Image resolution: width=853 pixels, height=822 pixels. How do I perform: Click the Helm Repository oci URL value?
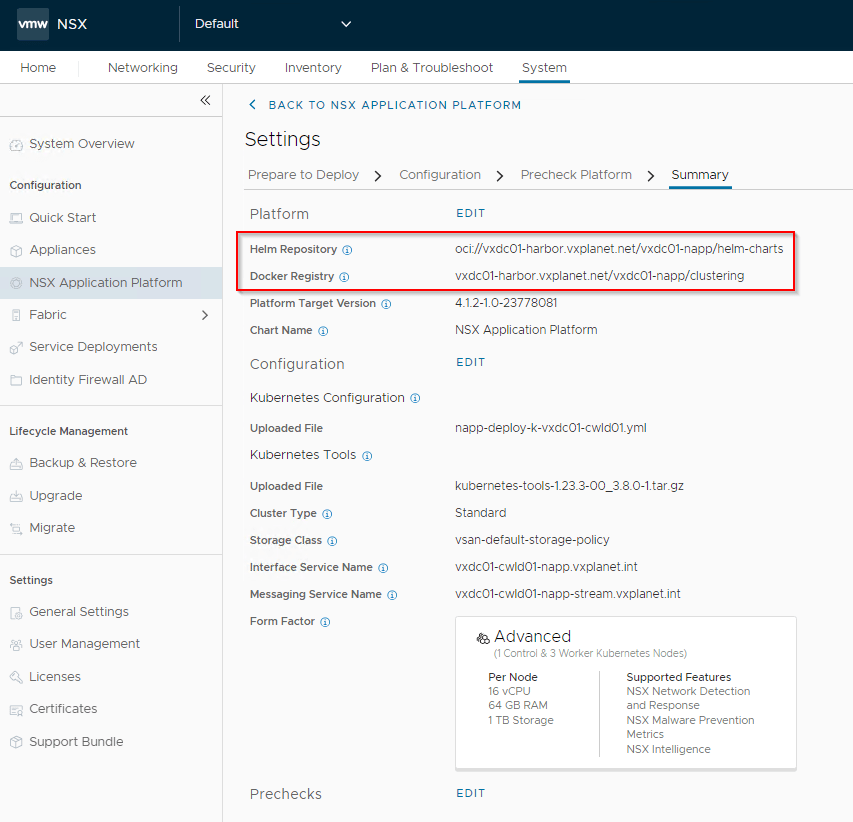click(619, 249)
